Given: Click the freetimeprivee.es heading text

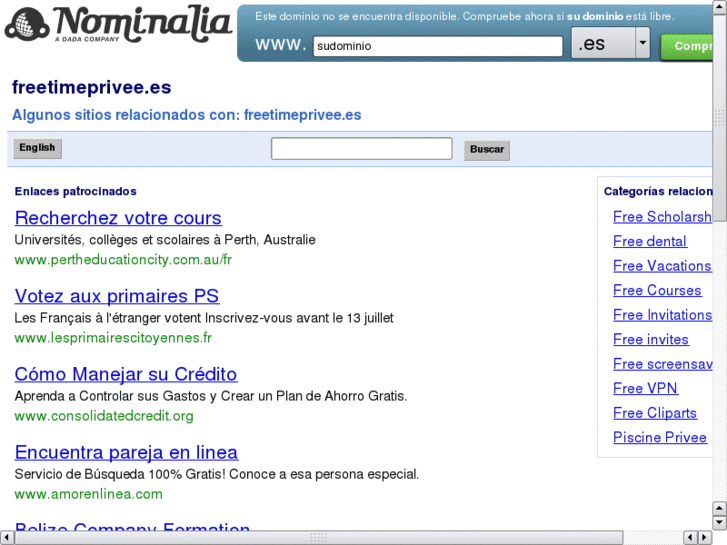Looking at the screenshot, I should (x=92, y=88).
